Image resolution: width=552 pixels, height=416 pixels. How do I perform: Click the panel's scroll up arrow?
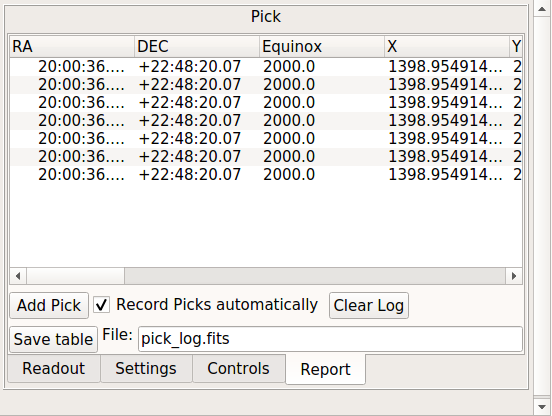(x=542, y=9)
